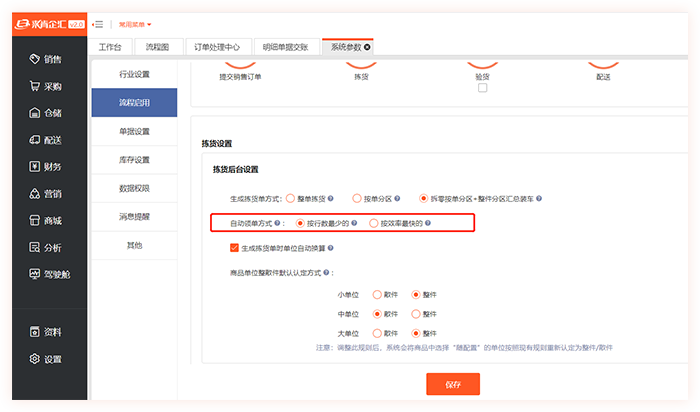Switch to the 工作台 tab
700x412 pixels.
tap(110, 47)
